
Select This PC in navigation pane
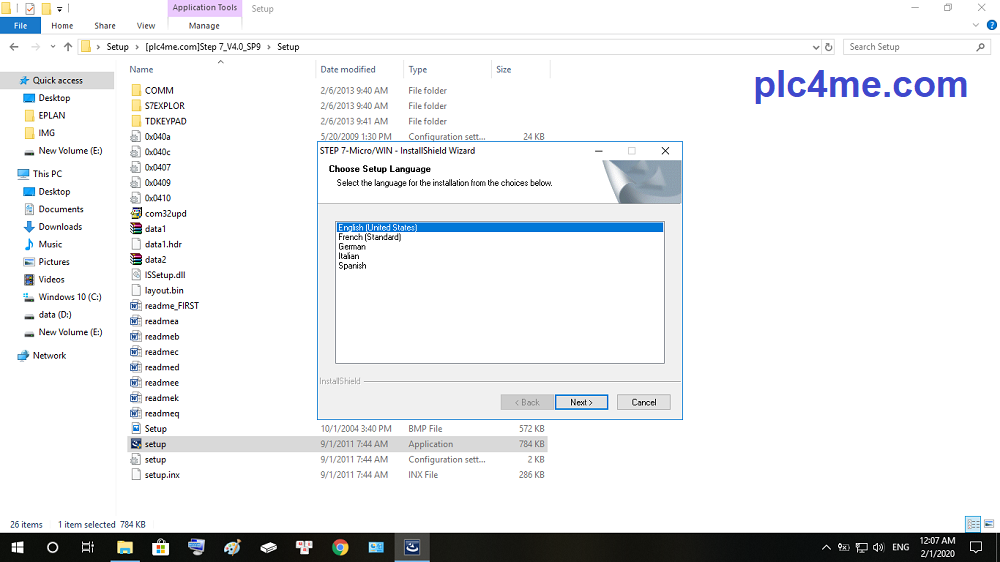pos(47,174)
